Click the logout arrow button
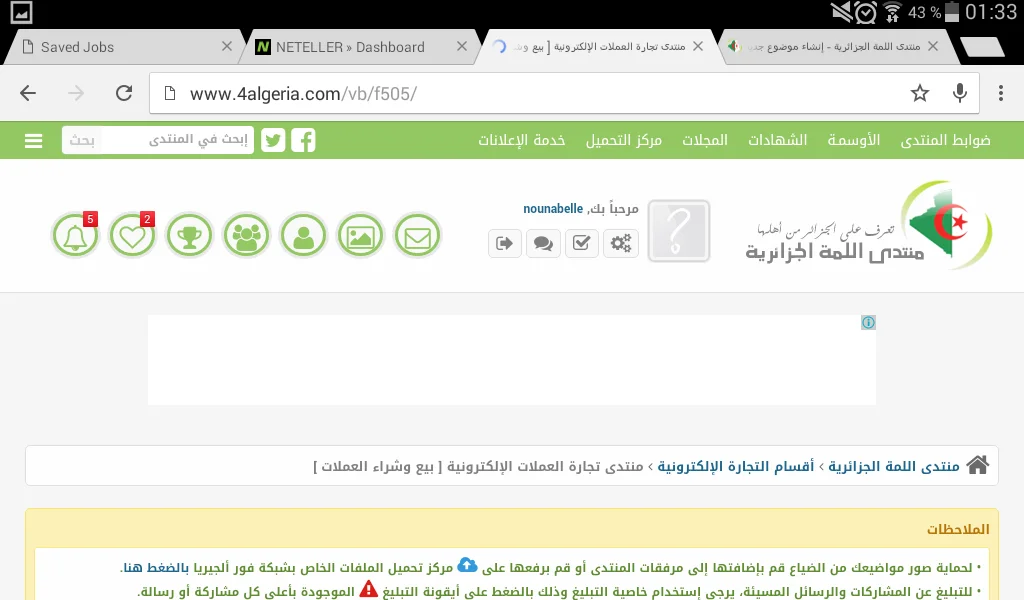Viewport: 1024px width, 600px height. (x=505, y=243)
